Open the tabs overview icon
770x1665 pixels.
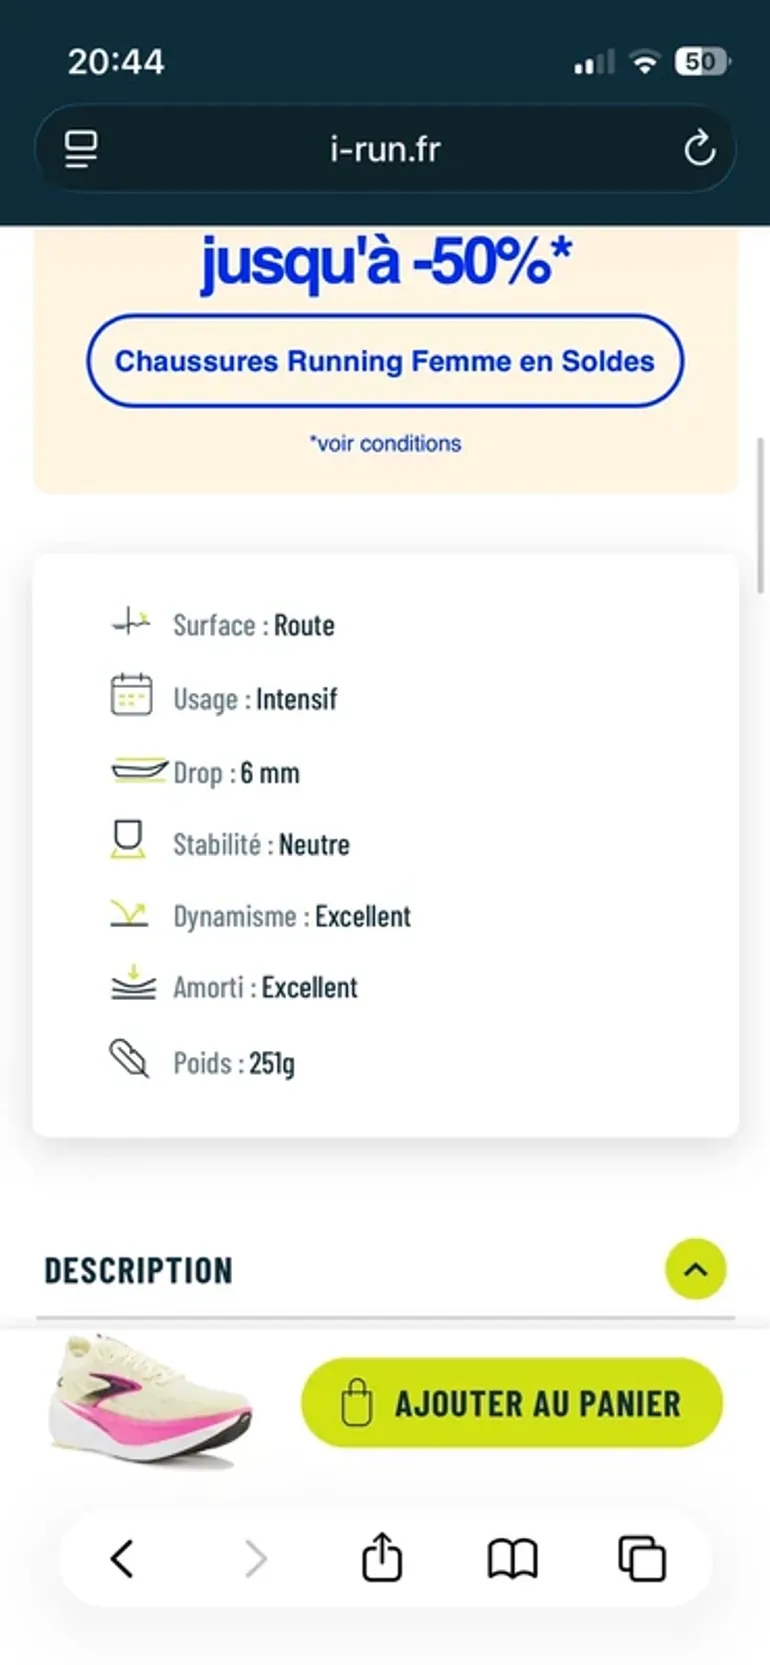[x=642, y=1558]
